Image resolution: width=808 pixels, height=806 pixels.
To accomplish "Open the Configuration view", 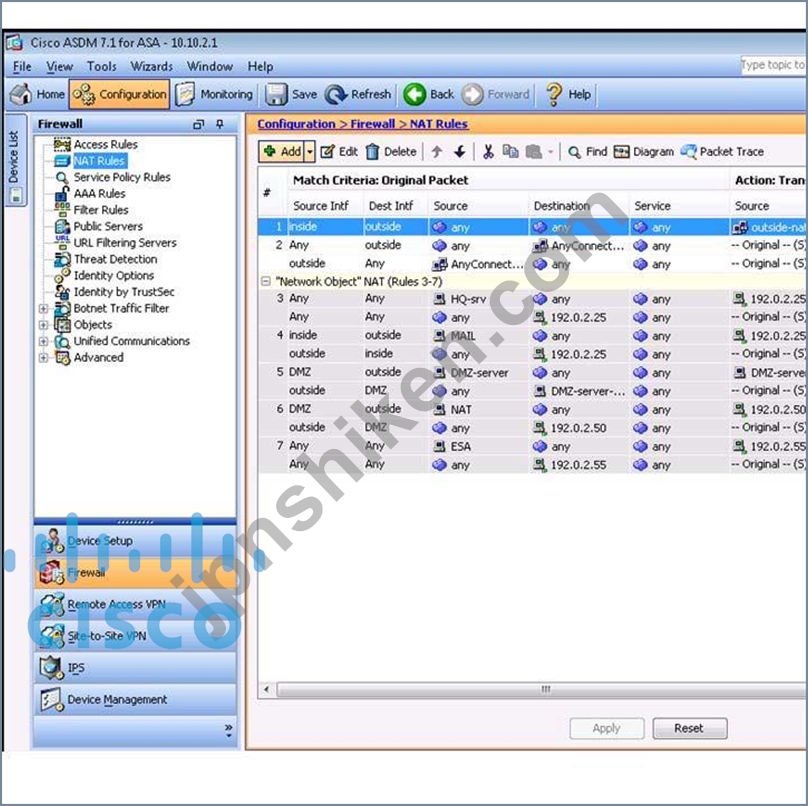I will tap(120, 94).
